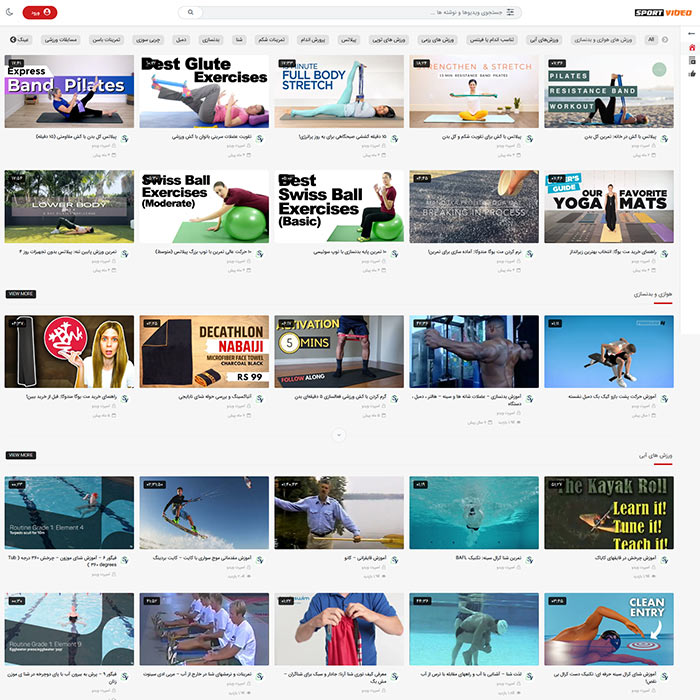Open the Kayak Roll video thumbnail
Screen dimensions: 700x700
click(608, 513)
